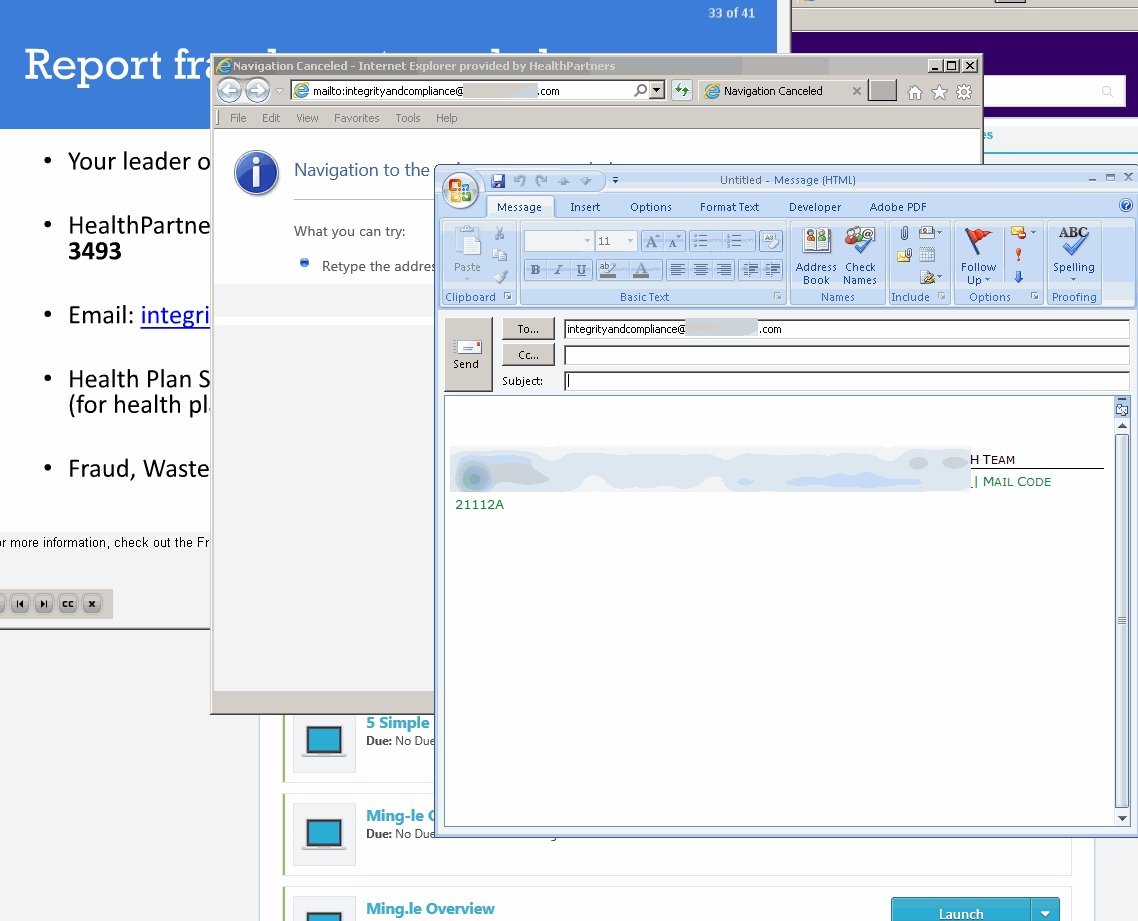Open the Adobe PDF ribbon tab

pyautogui.click(x=898, y=207)
